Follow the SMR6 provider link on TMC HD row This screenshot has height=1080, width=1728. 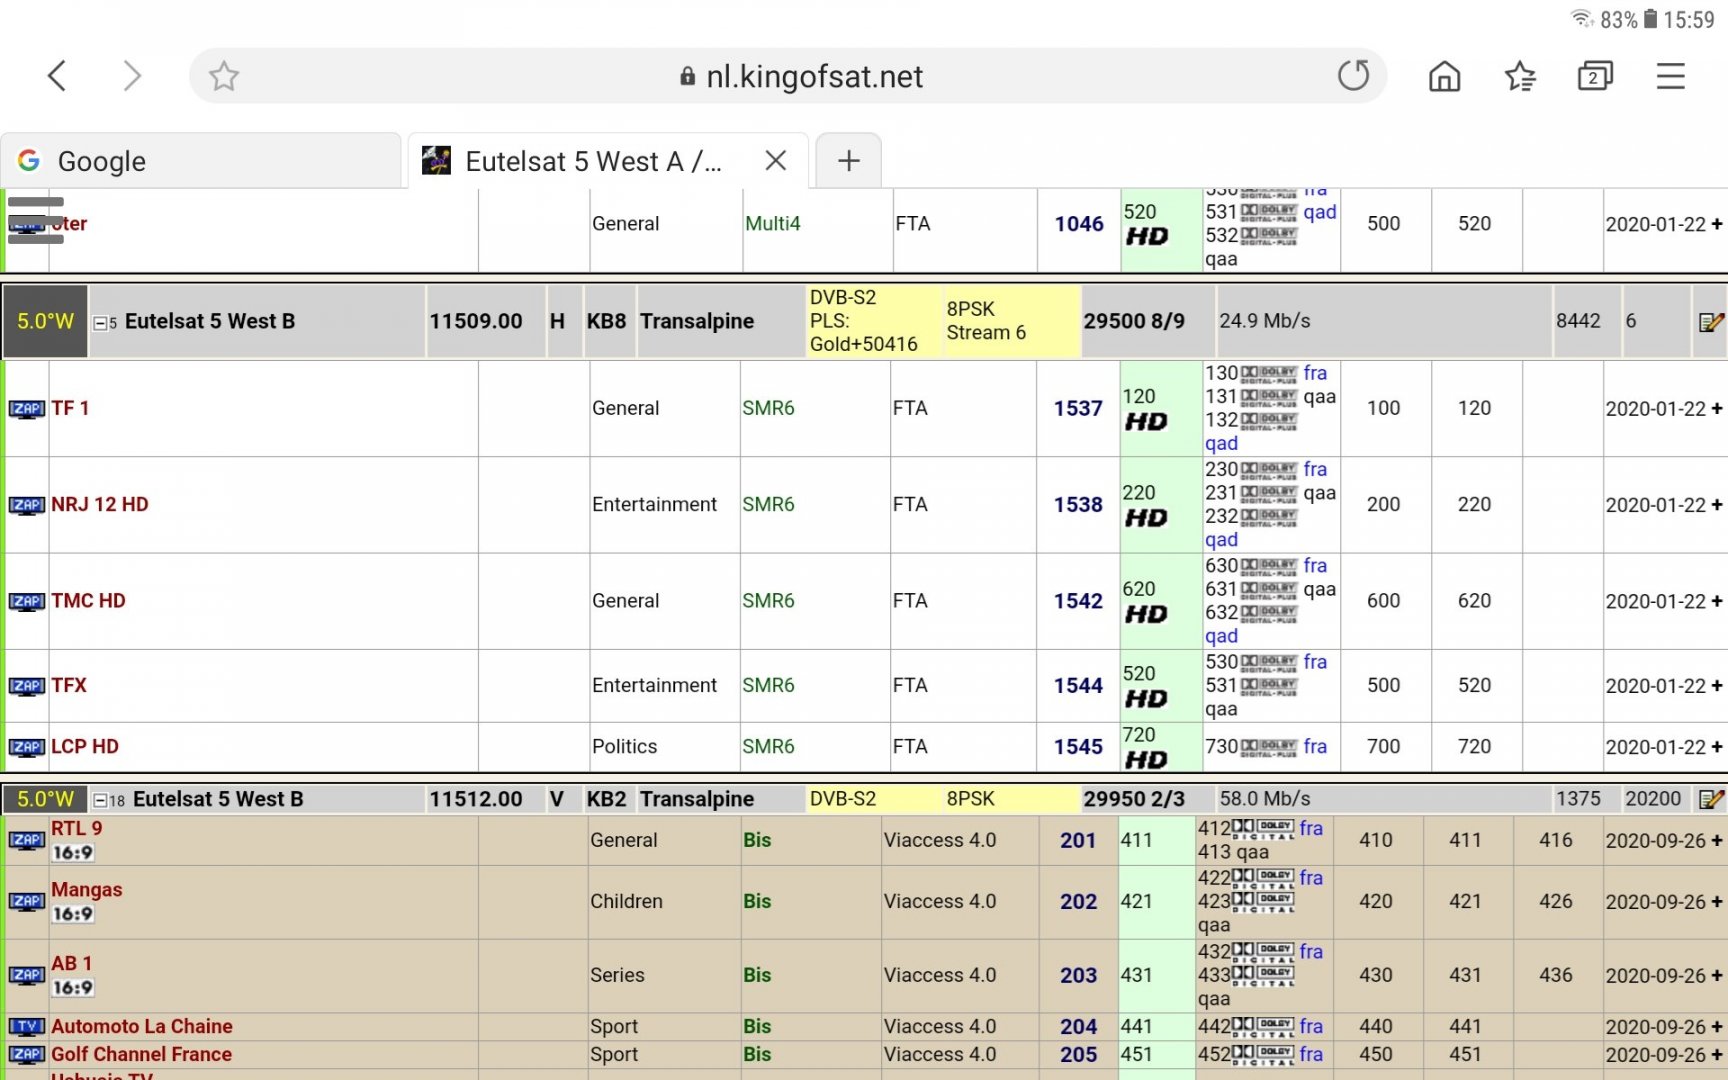[x=769, y=601]
